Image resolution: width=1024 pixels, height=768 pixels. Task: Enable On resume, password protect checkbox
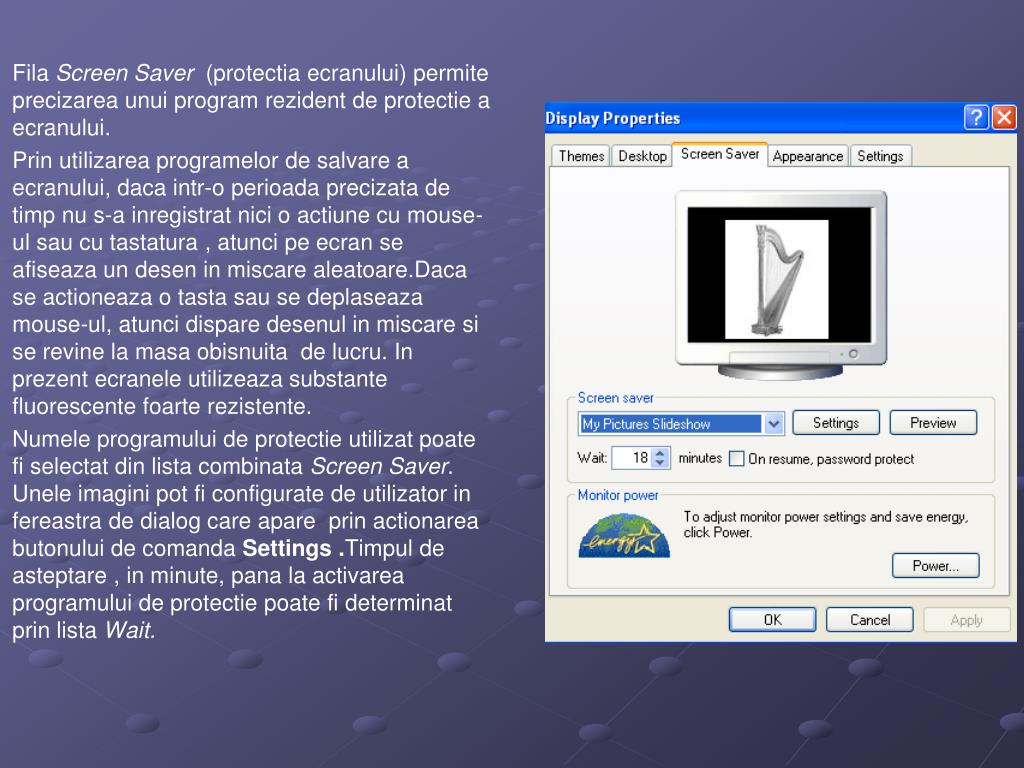point(736,458)
